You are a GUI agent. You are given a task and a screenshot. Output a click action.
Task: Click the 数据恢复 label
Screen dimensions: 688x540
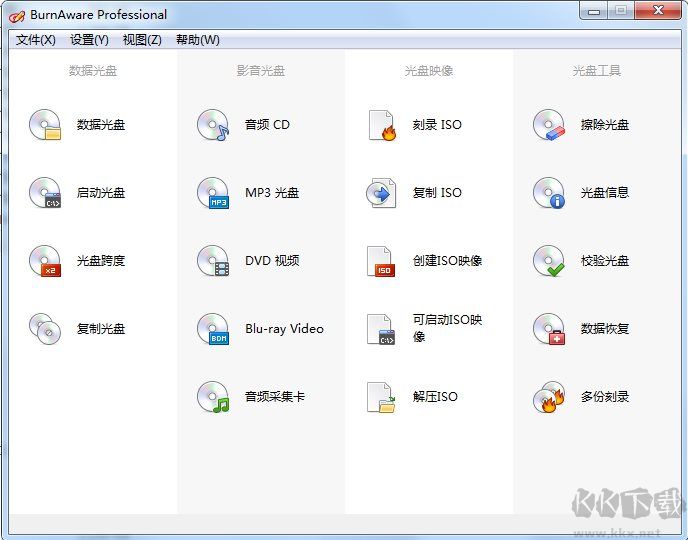(605, 329)
